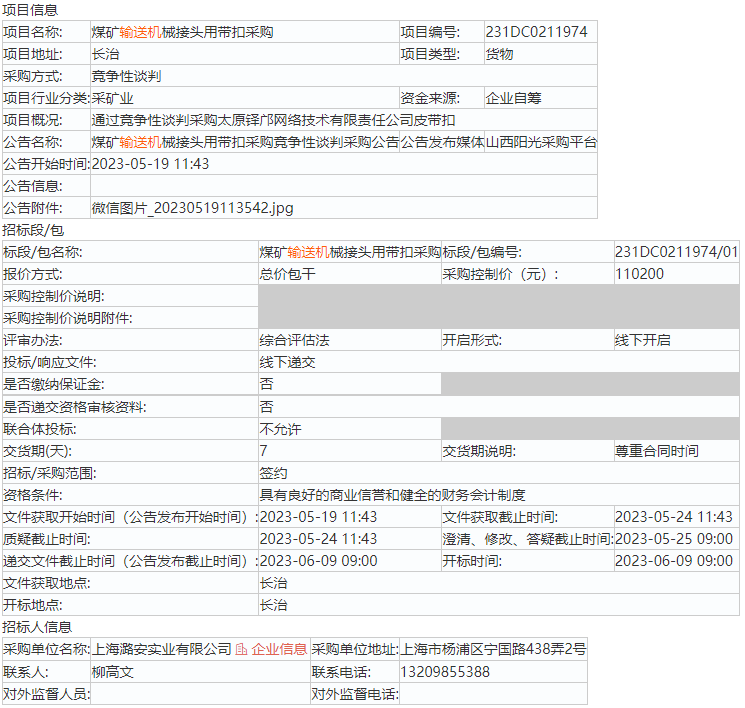
Task: Click package number 231DC0211974/01
Action: coord(677,252)
